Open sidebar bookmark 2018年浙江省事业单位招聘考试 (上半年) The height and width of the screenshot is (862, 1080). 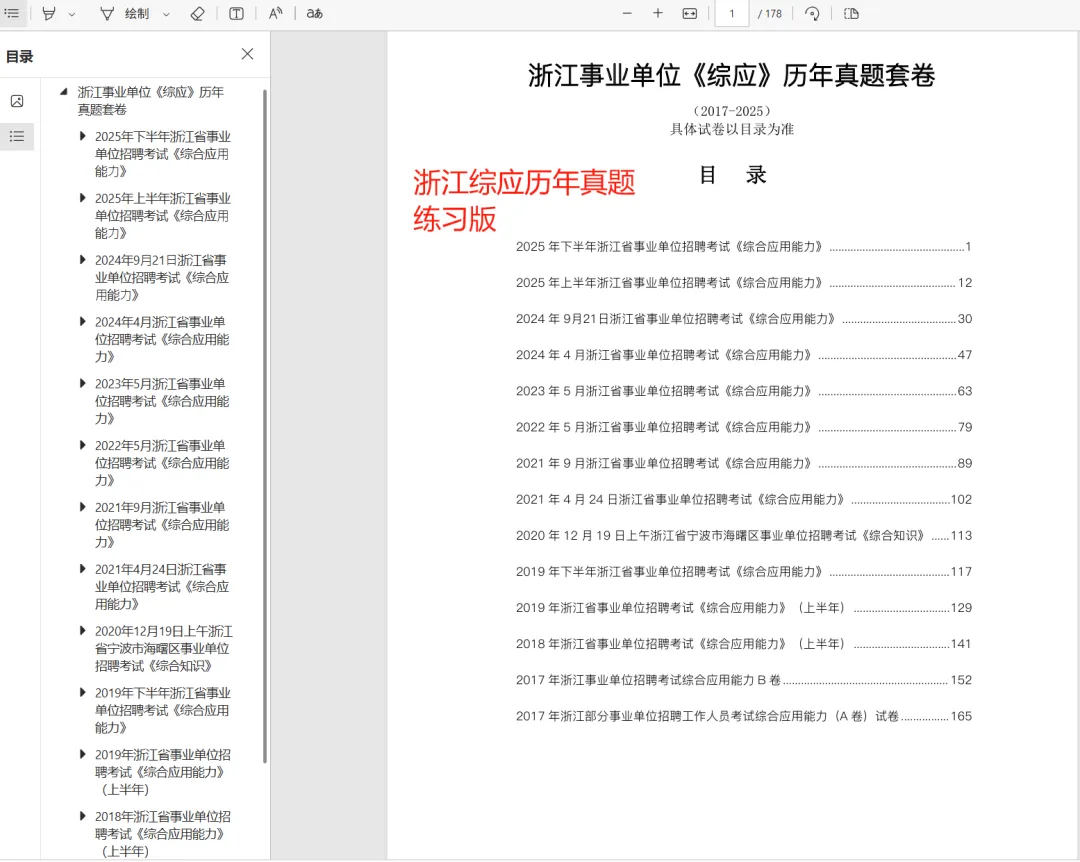point(163,834)
